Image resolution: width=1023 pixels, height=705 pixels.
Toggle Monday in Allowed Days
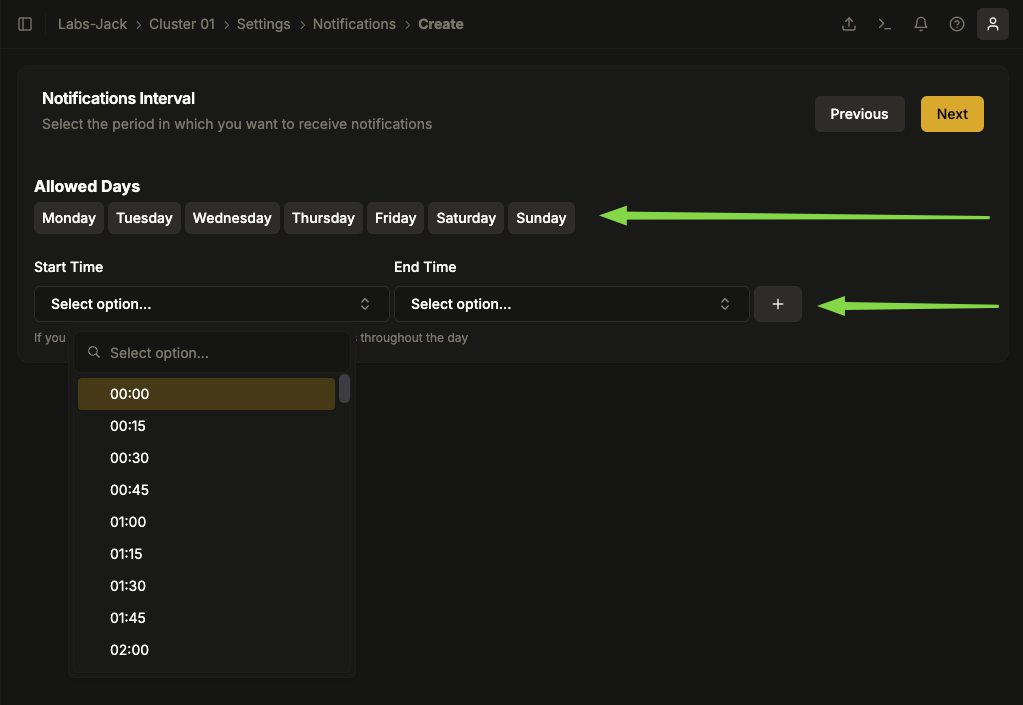(x=69, y=218)
